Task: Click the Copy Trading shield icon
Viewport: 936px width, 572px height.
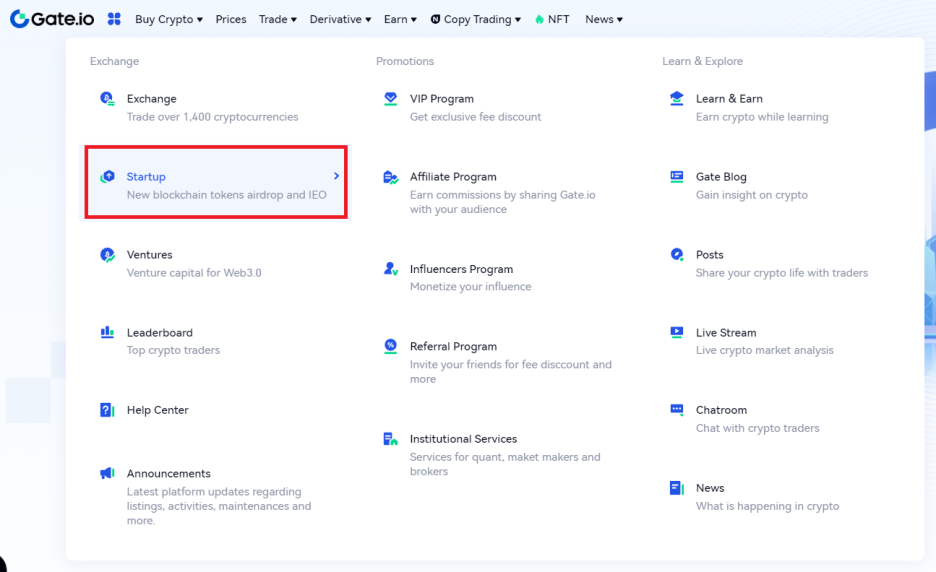Action: pyautogui.click(x=436, y=19)
